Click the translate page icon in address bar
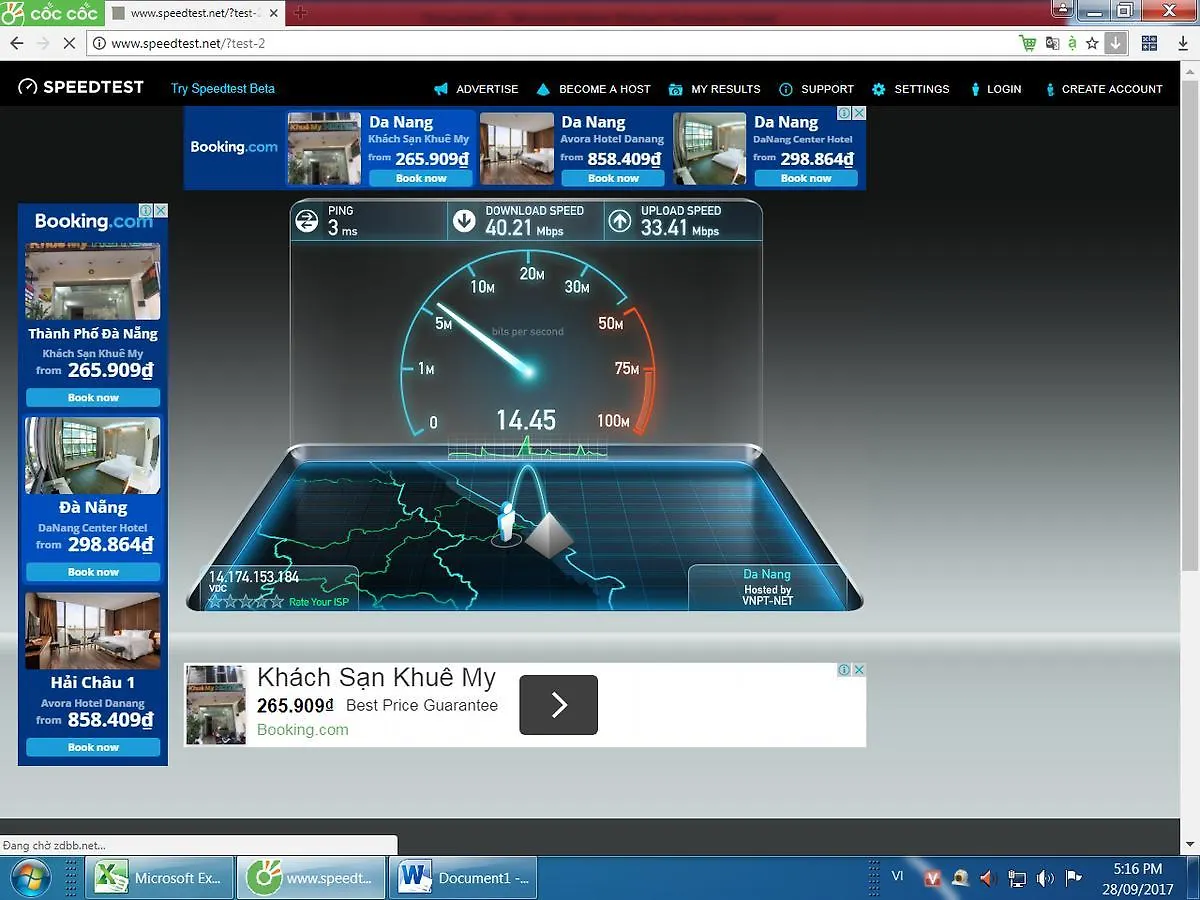The height and width of the screenshot is (900, 1200). 1052,43
